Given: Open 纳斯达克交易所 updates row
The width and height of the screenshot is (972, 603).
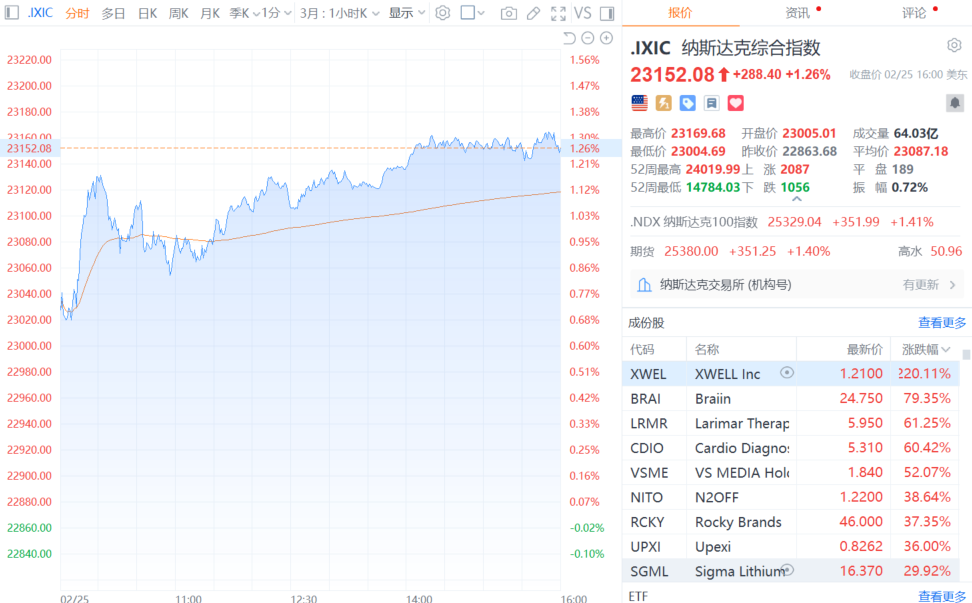Looking at the screenshot, I should coord(796,284).
